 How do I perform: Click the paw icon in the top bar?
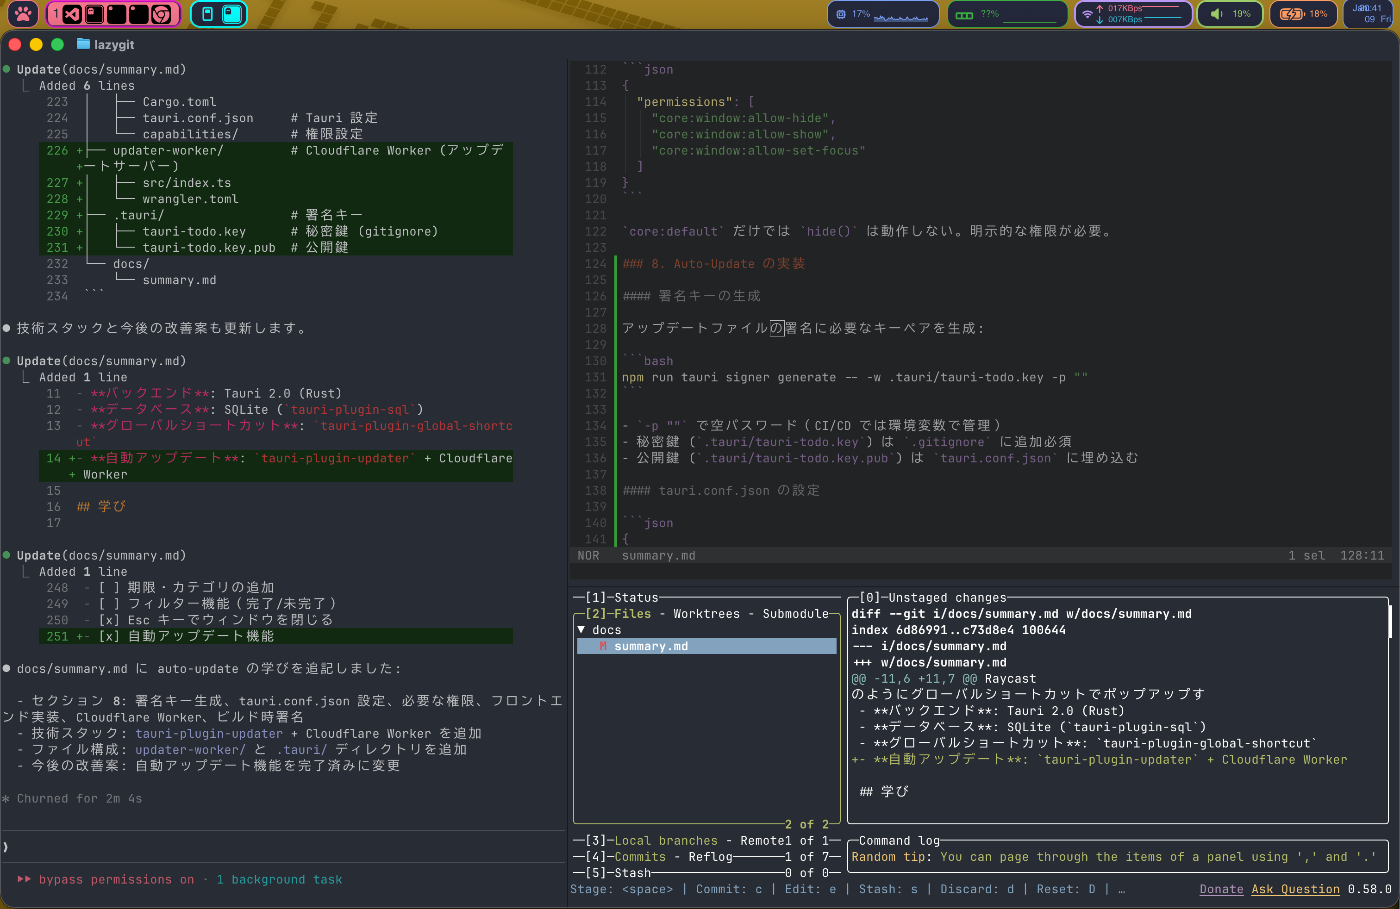click(x=23, y=14)
